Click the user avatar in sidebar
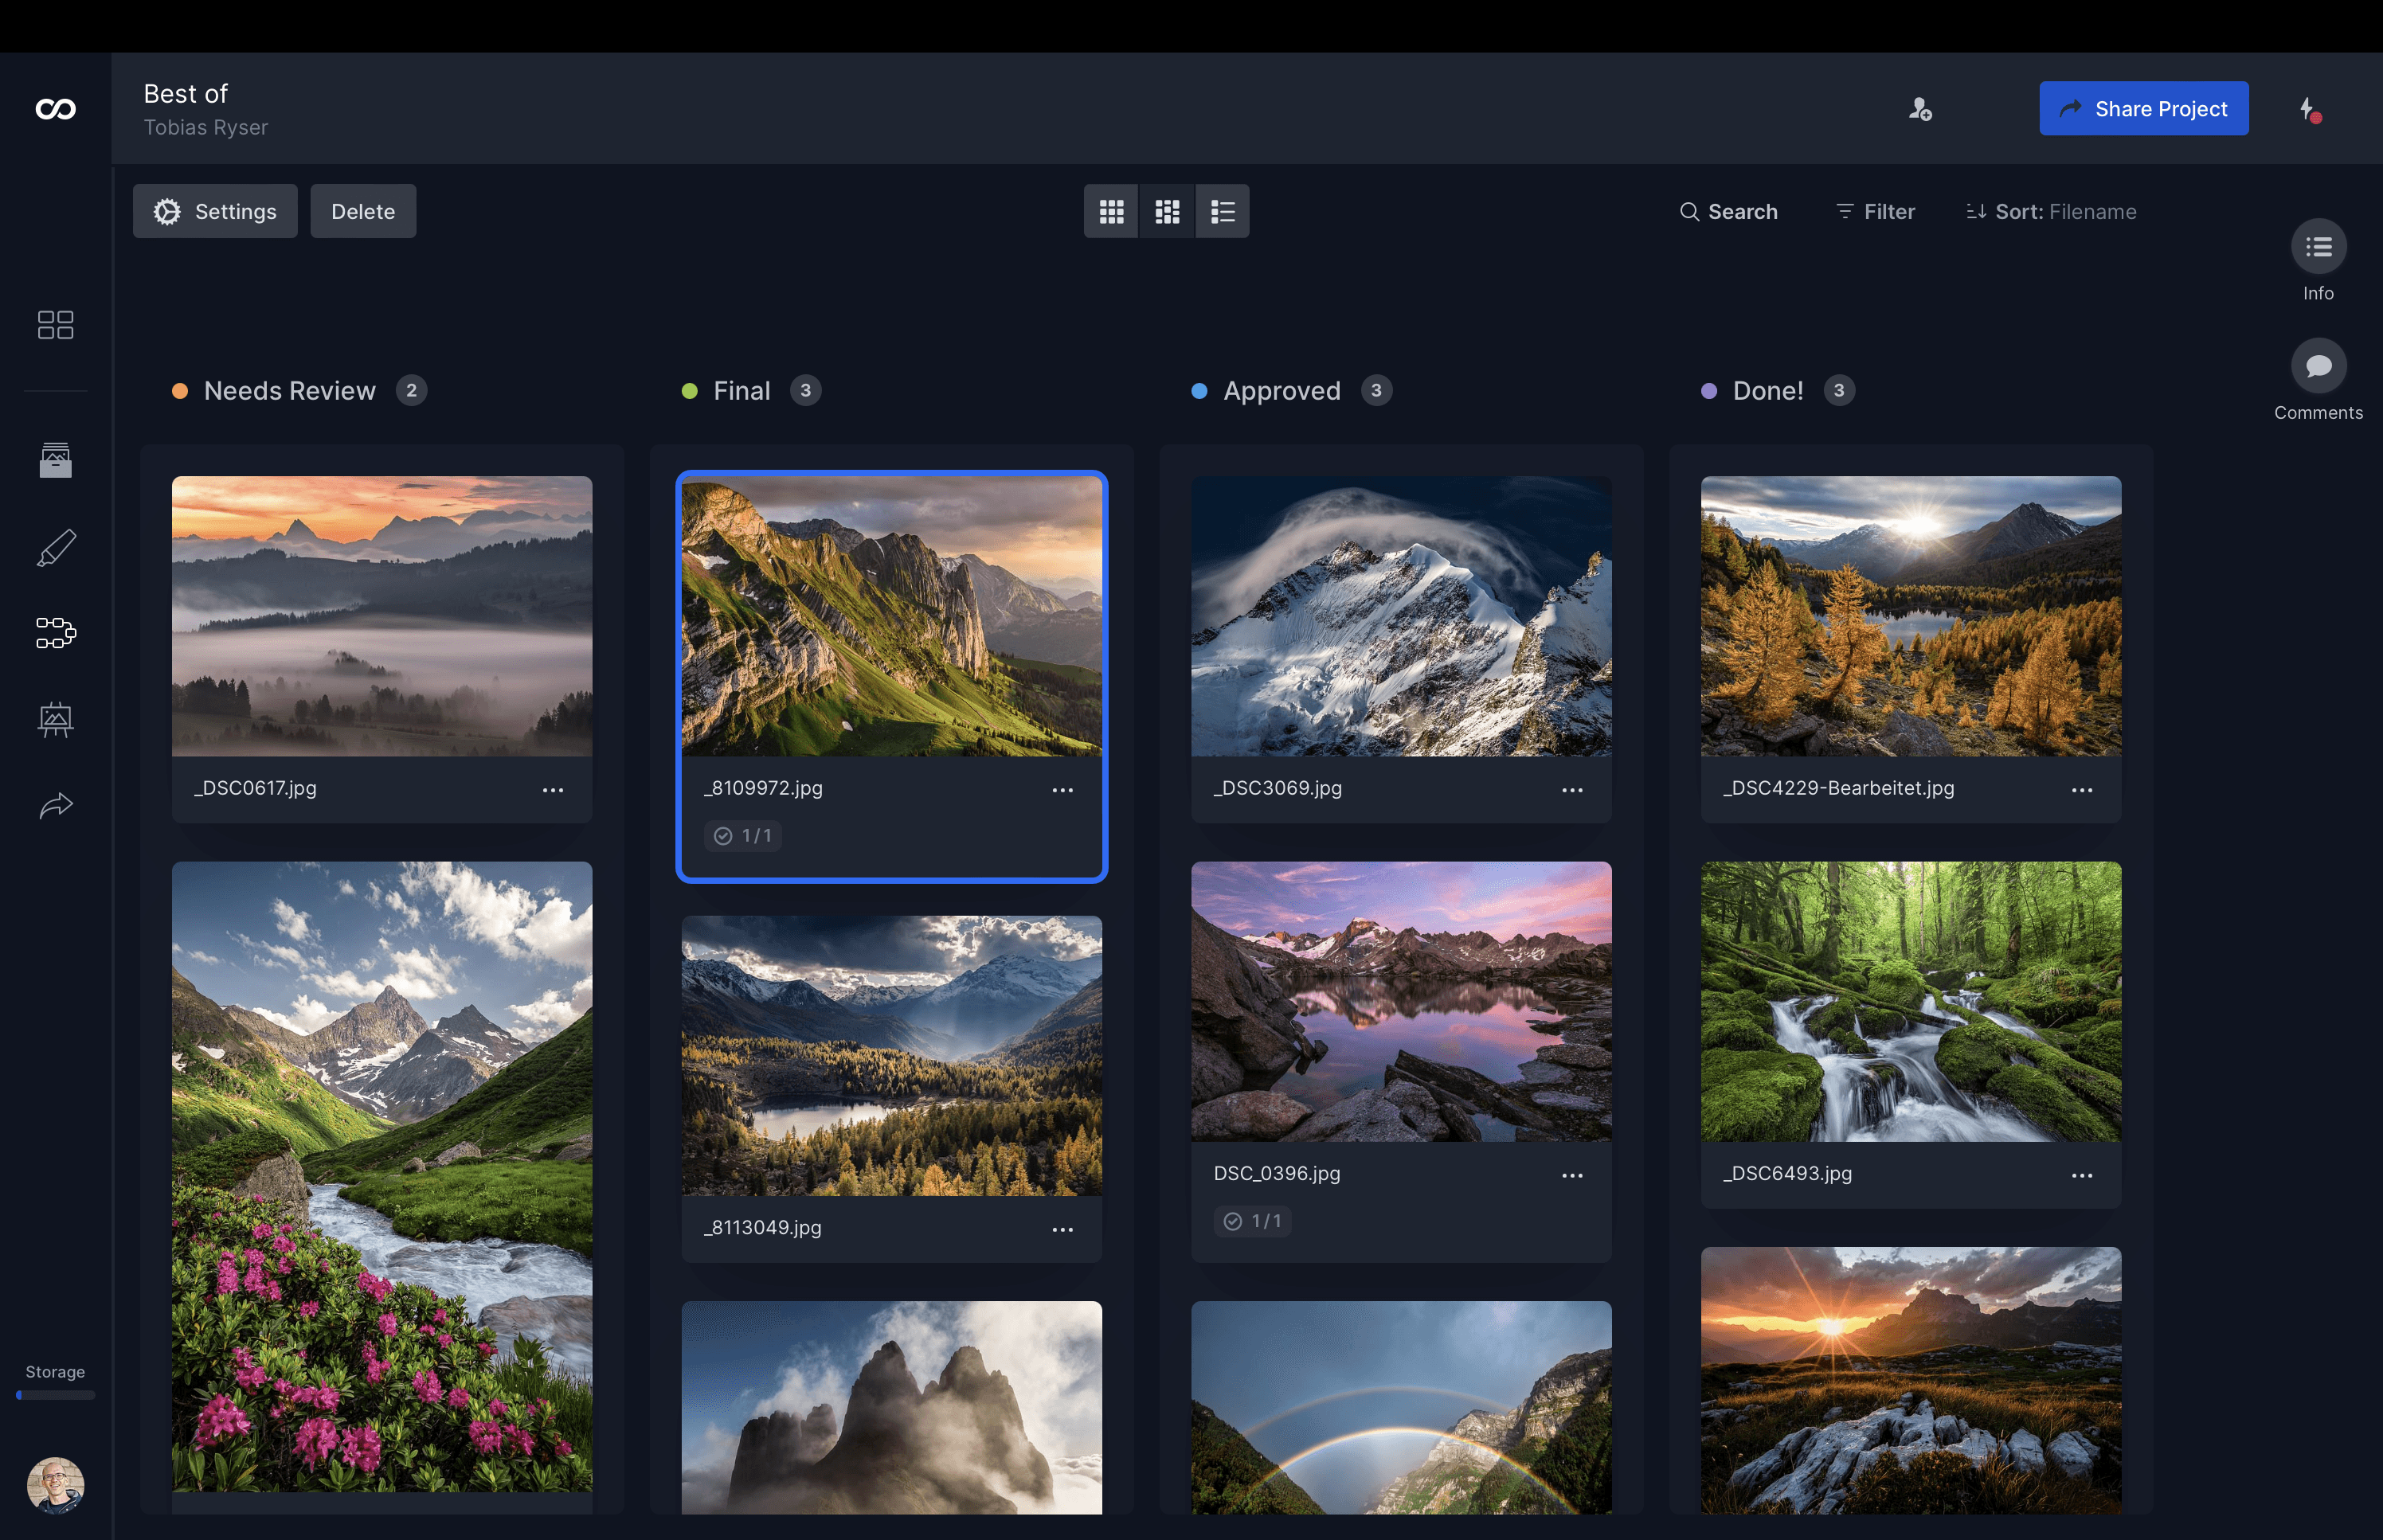The height and width of the screenshot is (1540, 2383). coord(56,1485)
